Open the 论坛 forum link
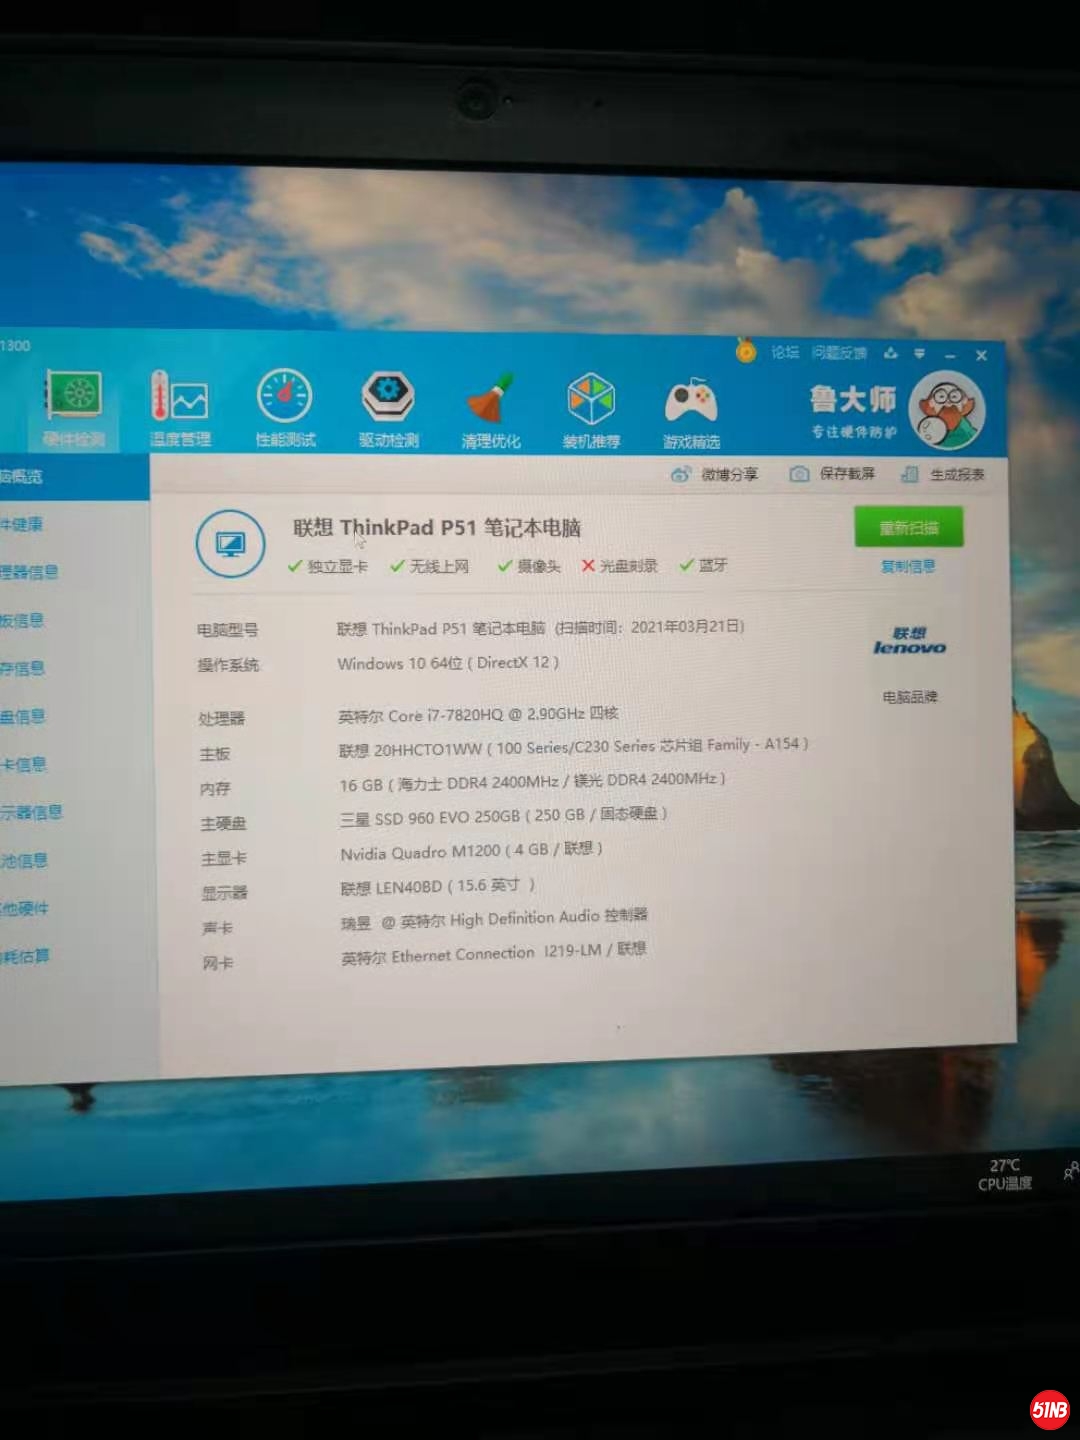 pyautogui.click(x=785, y=352)
